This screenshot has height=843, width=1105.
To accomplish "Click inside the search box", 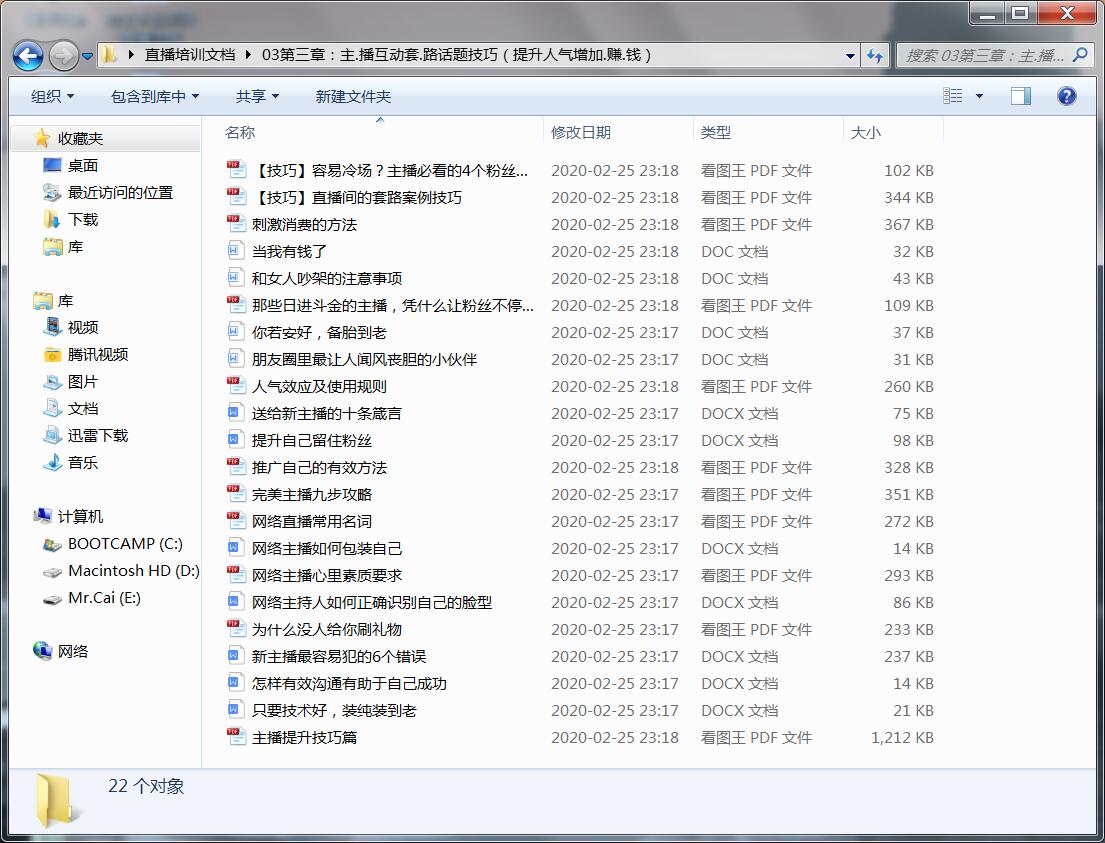I will pos(985,57).
